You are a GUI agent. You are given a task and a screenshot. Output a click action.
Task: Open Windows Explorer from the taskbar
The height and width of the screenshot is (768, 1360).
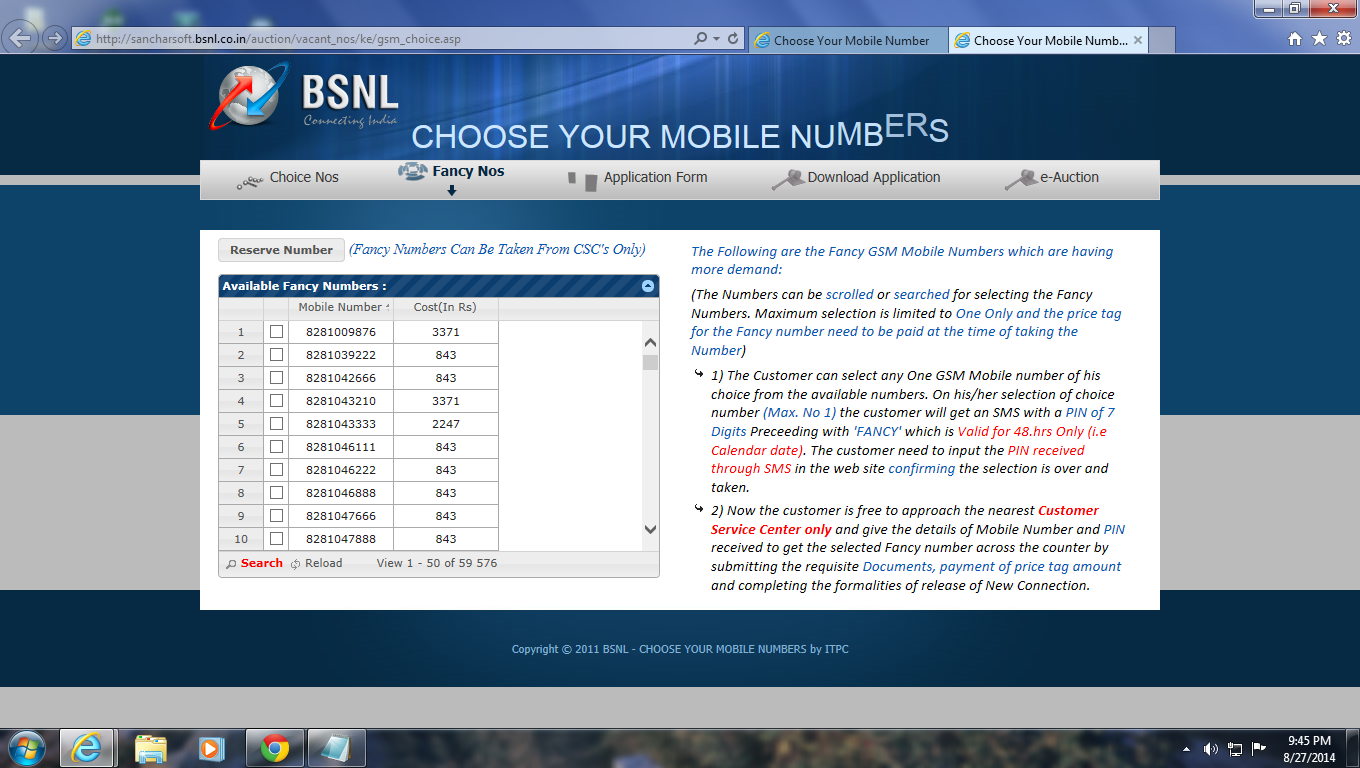point(151,747)
